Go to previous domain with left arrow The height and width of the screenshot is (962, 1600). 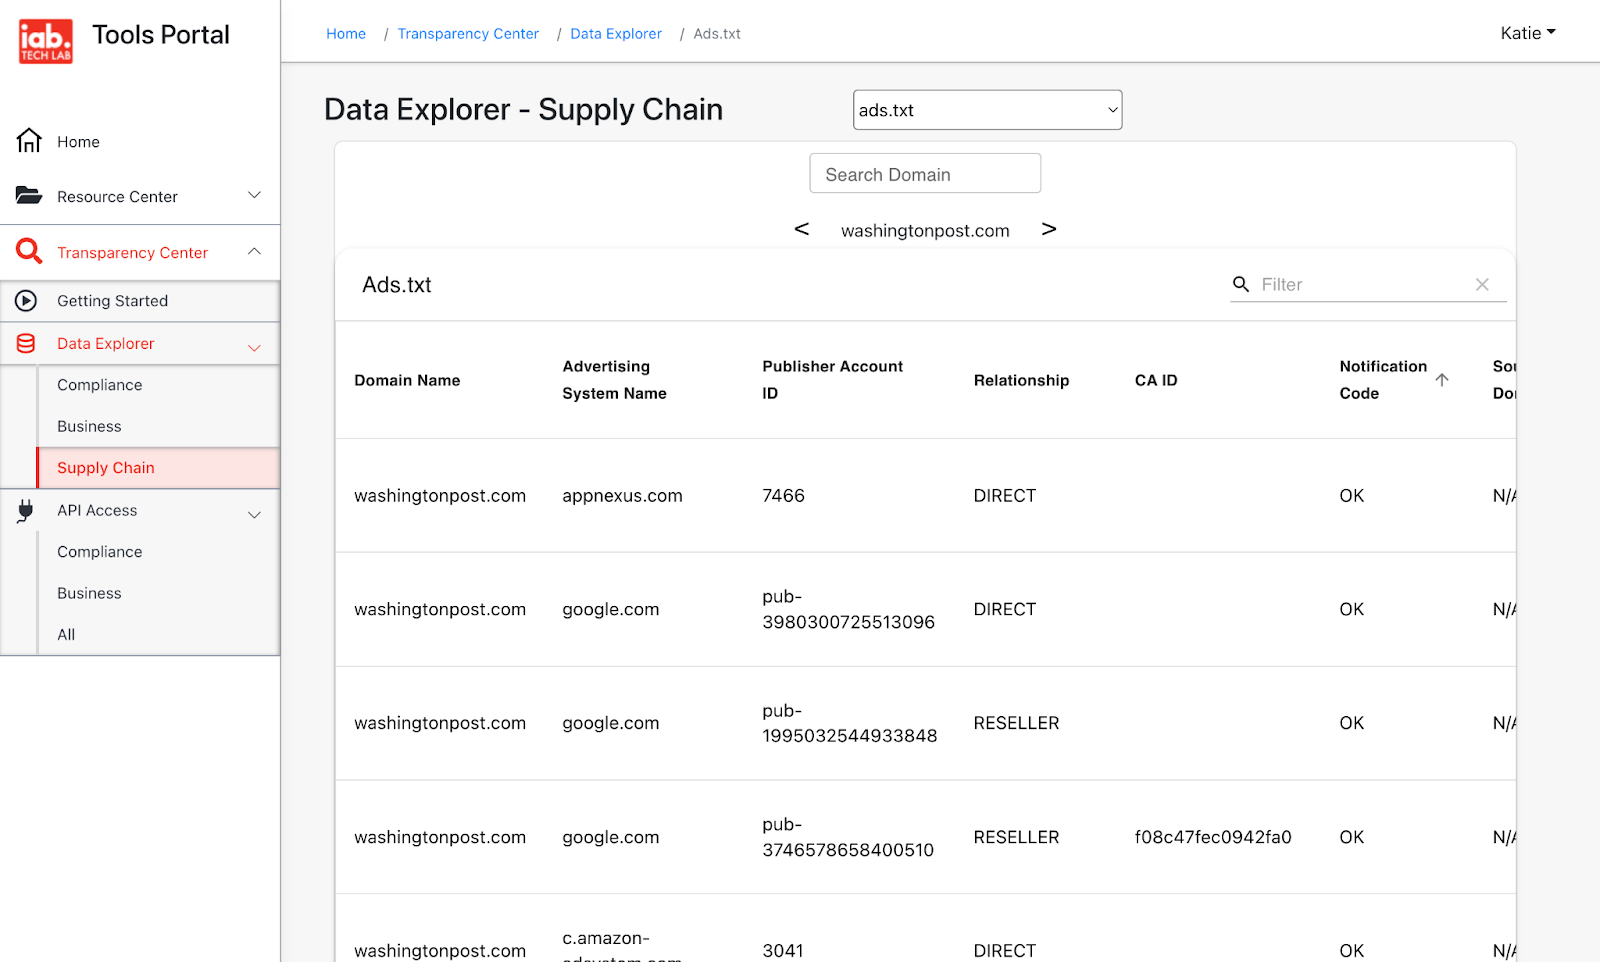pos(802,229)
